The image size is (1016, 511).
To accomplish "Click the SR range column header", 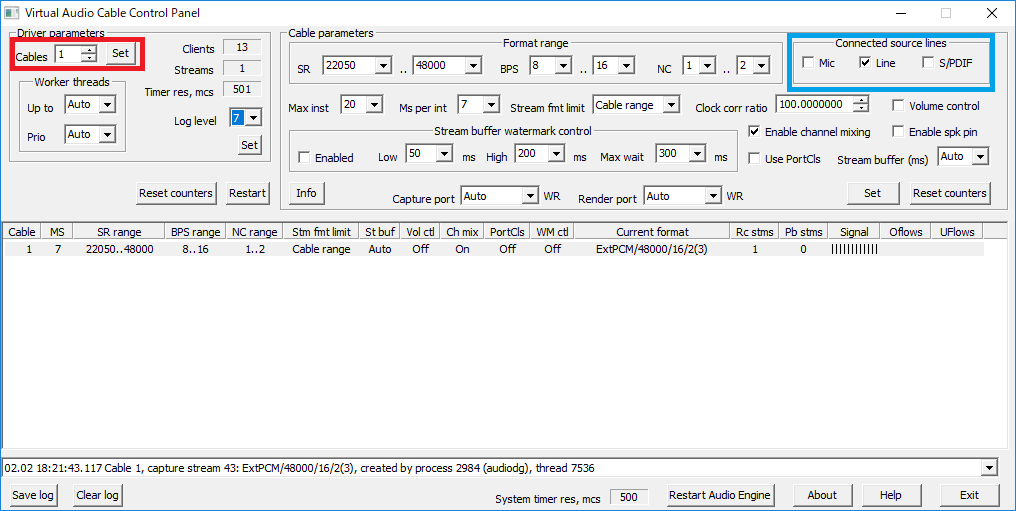I will point(119,232).
